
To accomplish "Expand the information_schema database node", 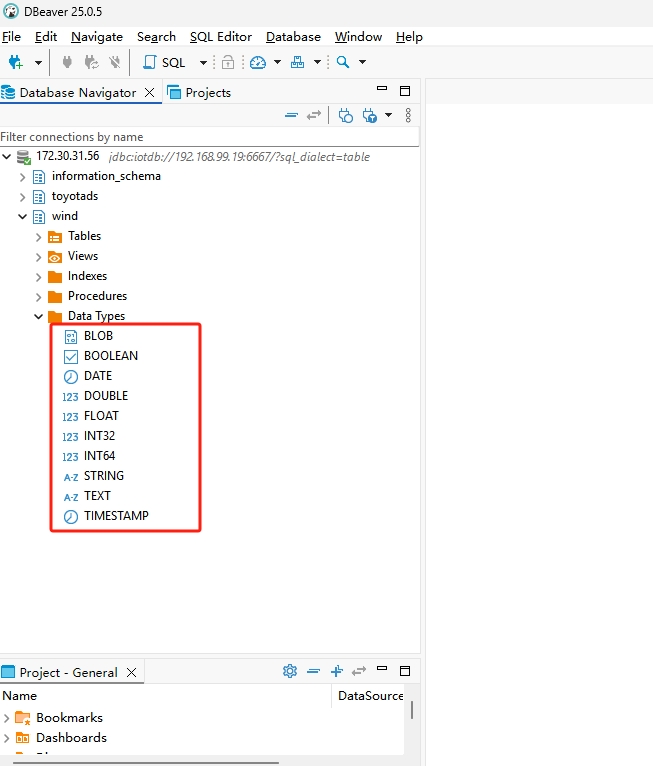I will tap(23, 177).
